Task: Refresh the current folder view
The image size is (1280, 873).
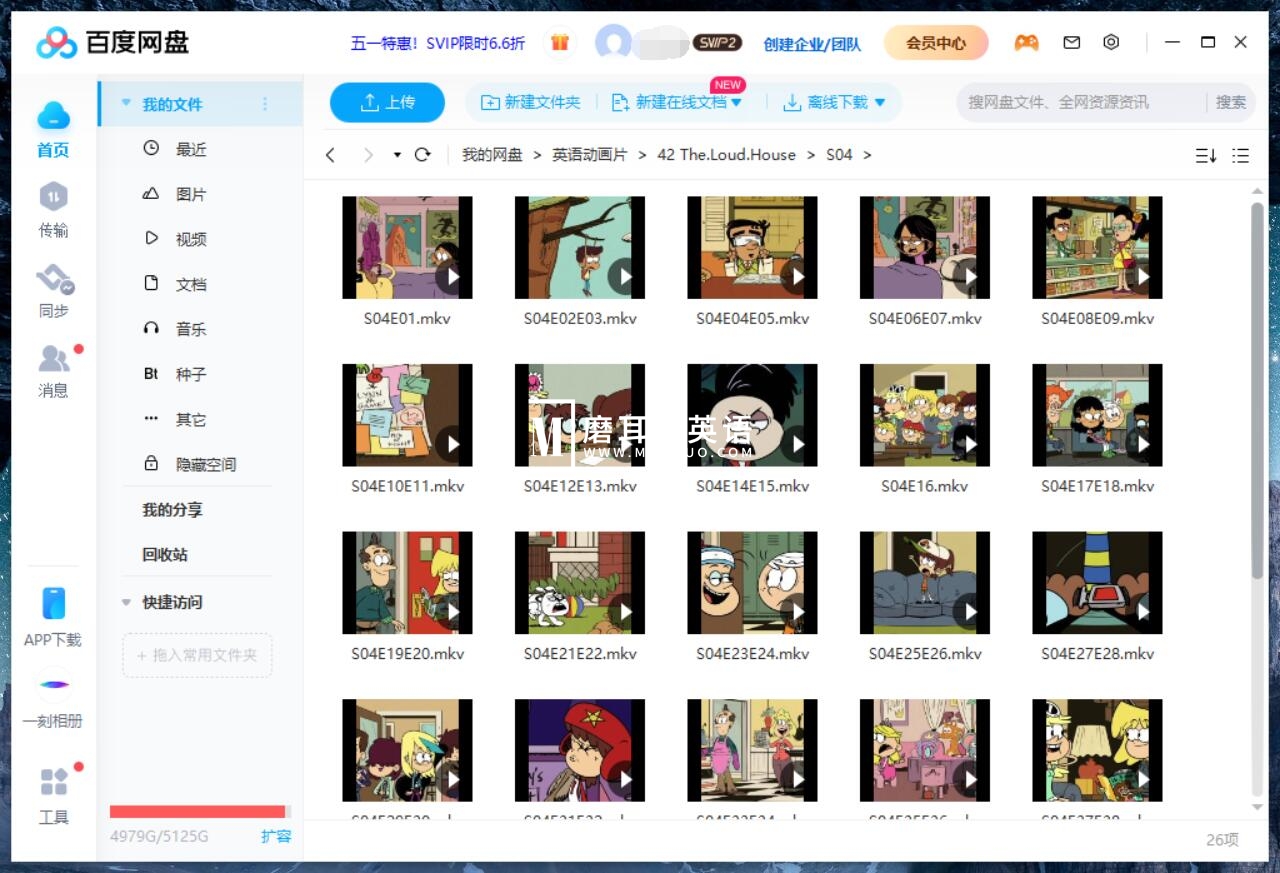Action: coord(422,154)
